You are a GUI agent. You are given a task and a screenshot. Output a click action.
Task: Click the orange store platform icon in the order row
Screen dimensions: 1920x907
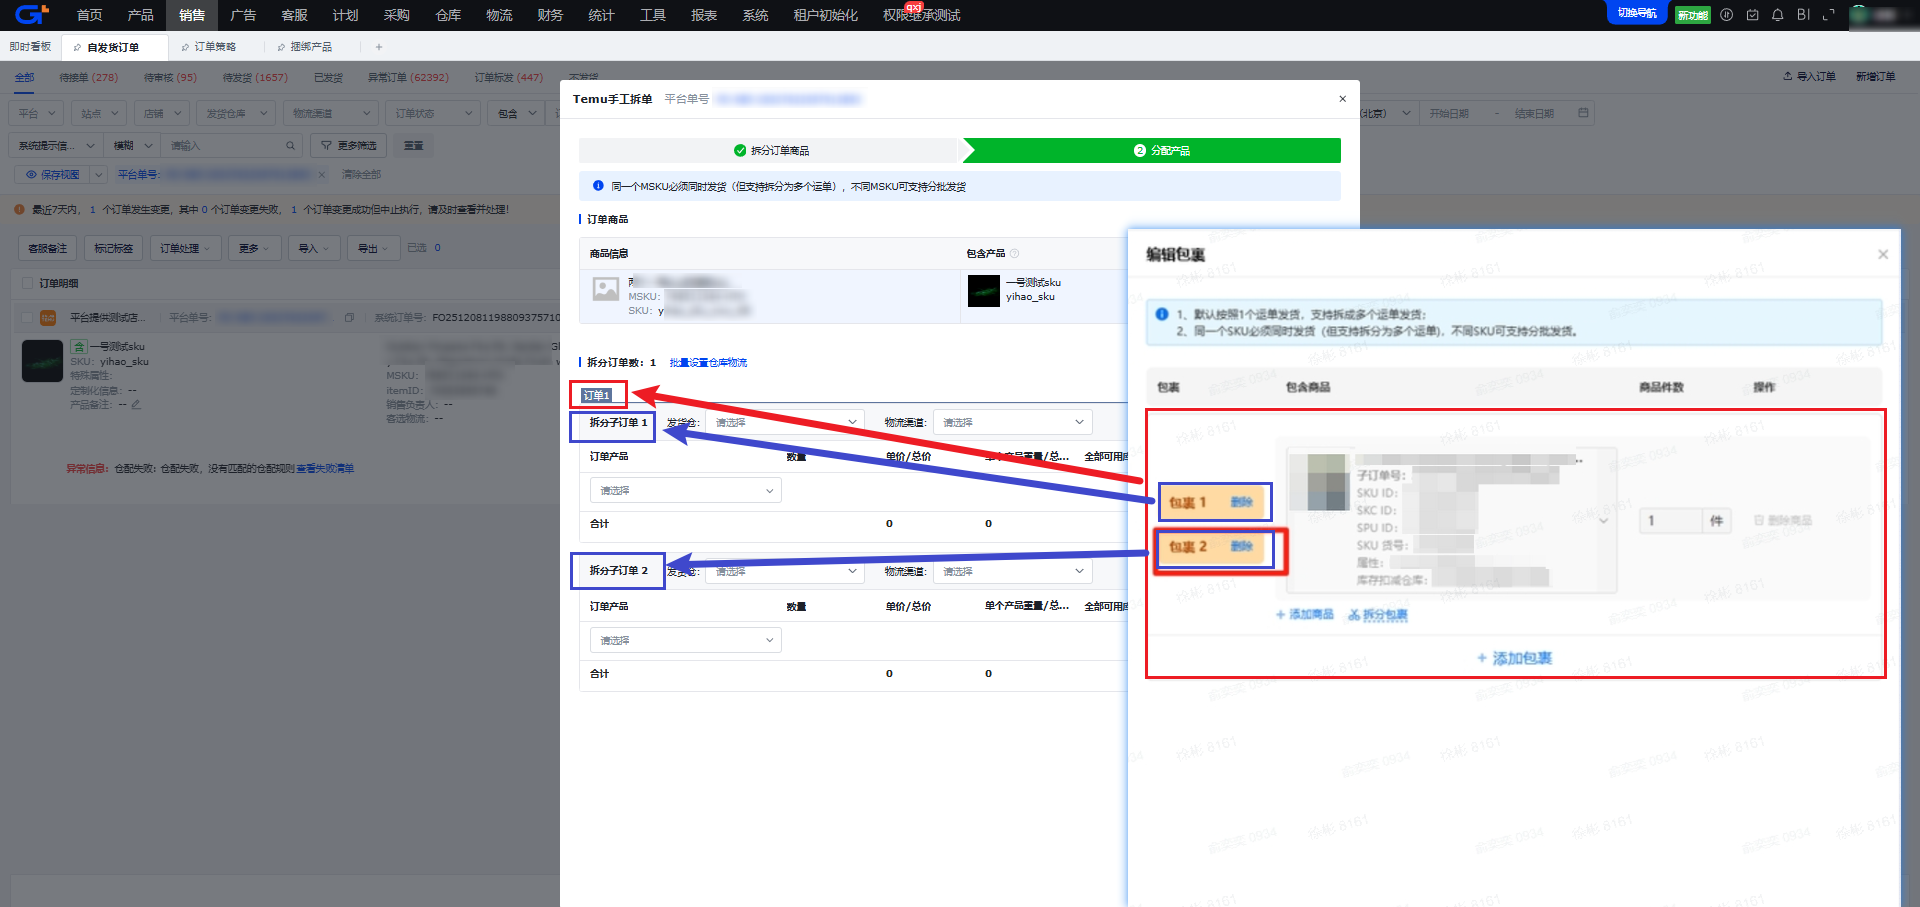pos(48,318)
